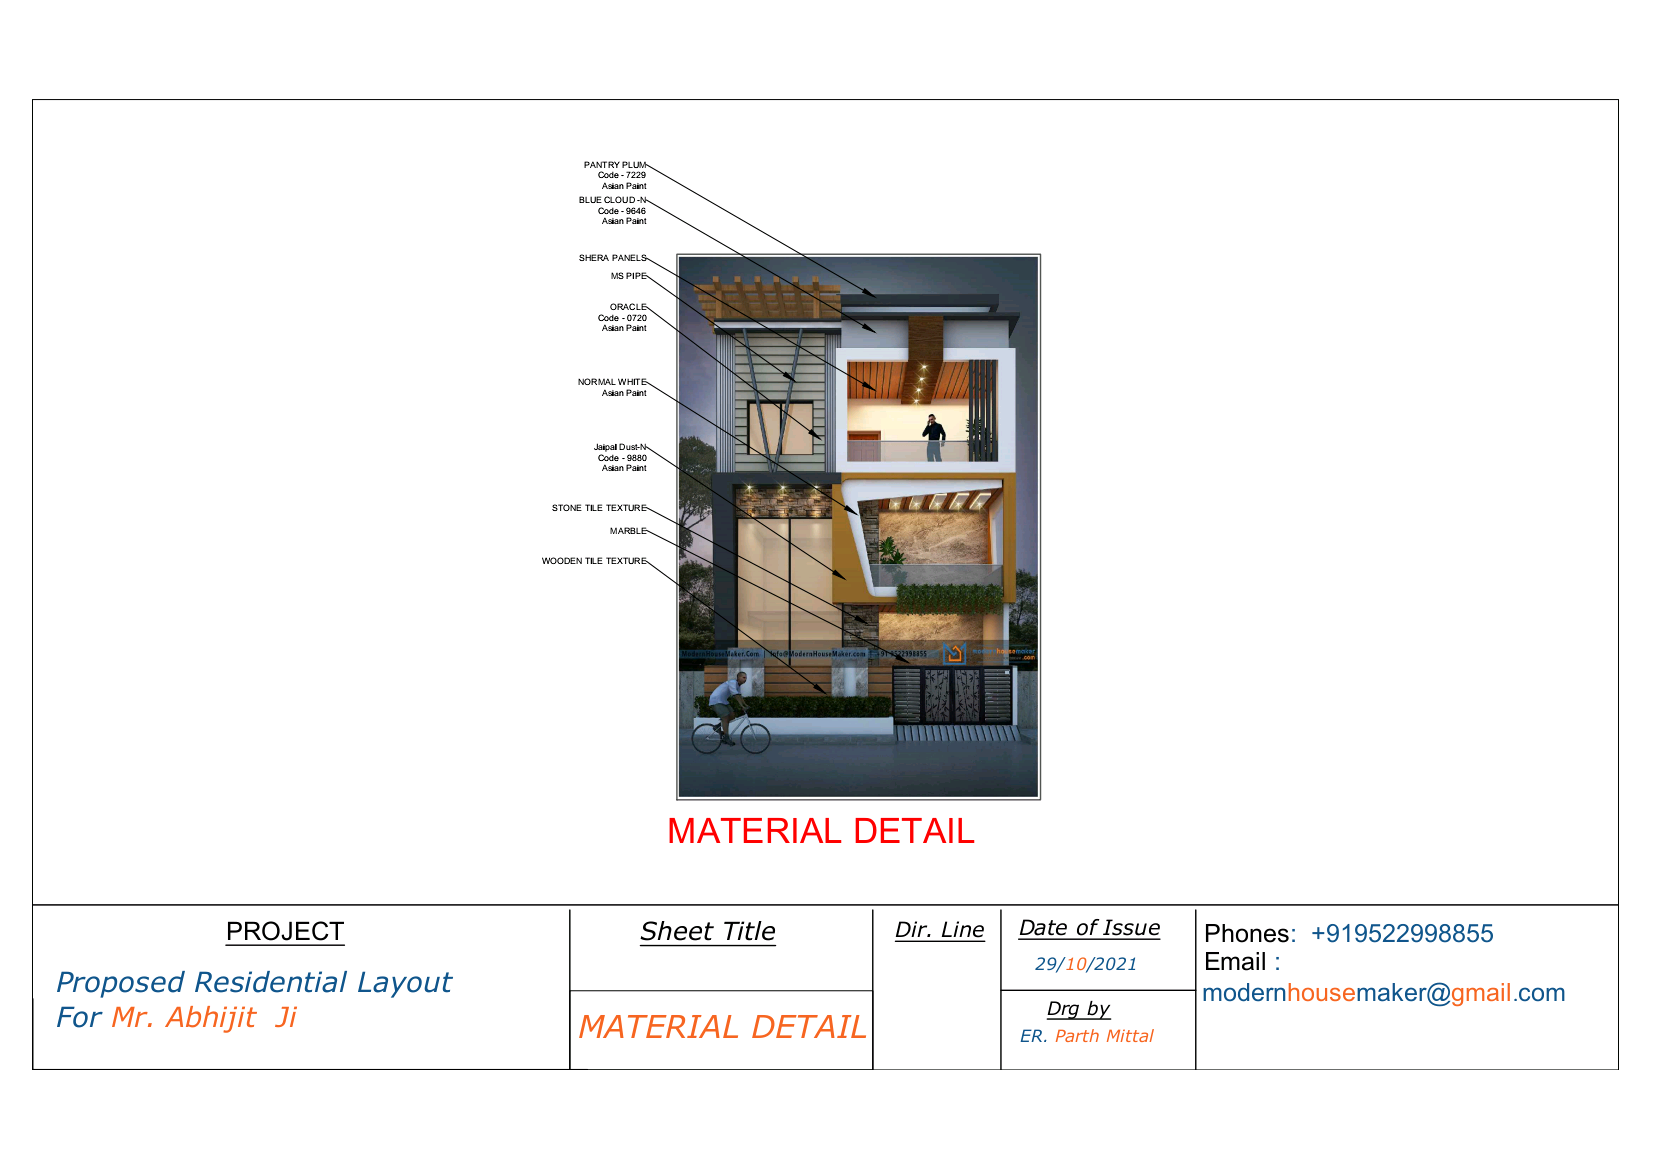This screenshot has width=1653, height=1168.
Task: Select the 'ORACLE' paint label
Action: click(x=628, y=307)
